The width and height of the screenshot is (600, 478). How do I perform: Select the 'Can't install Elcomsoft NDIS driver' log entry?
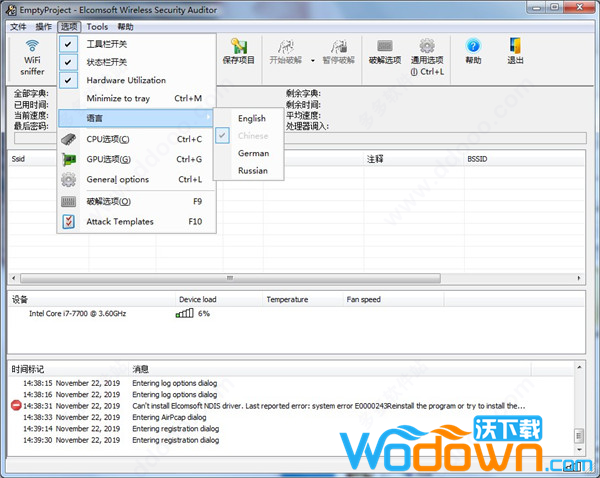292,406
